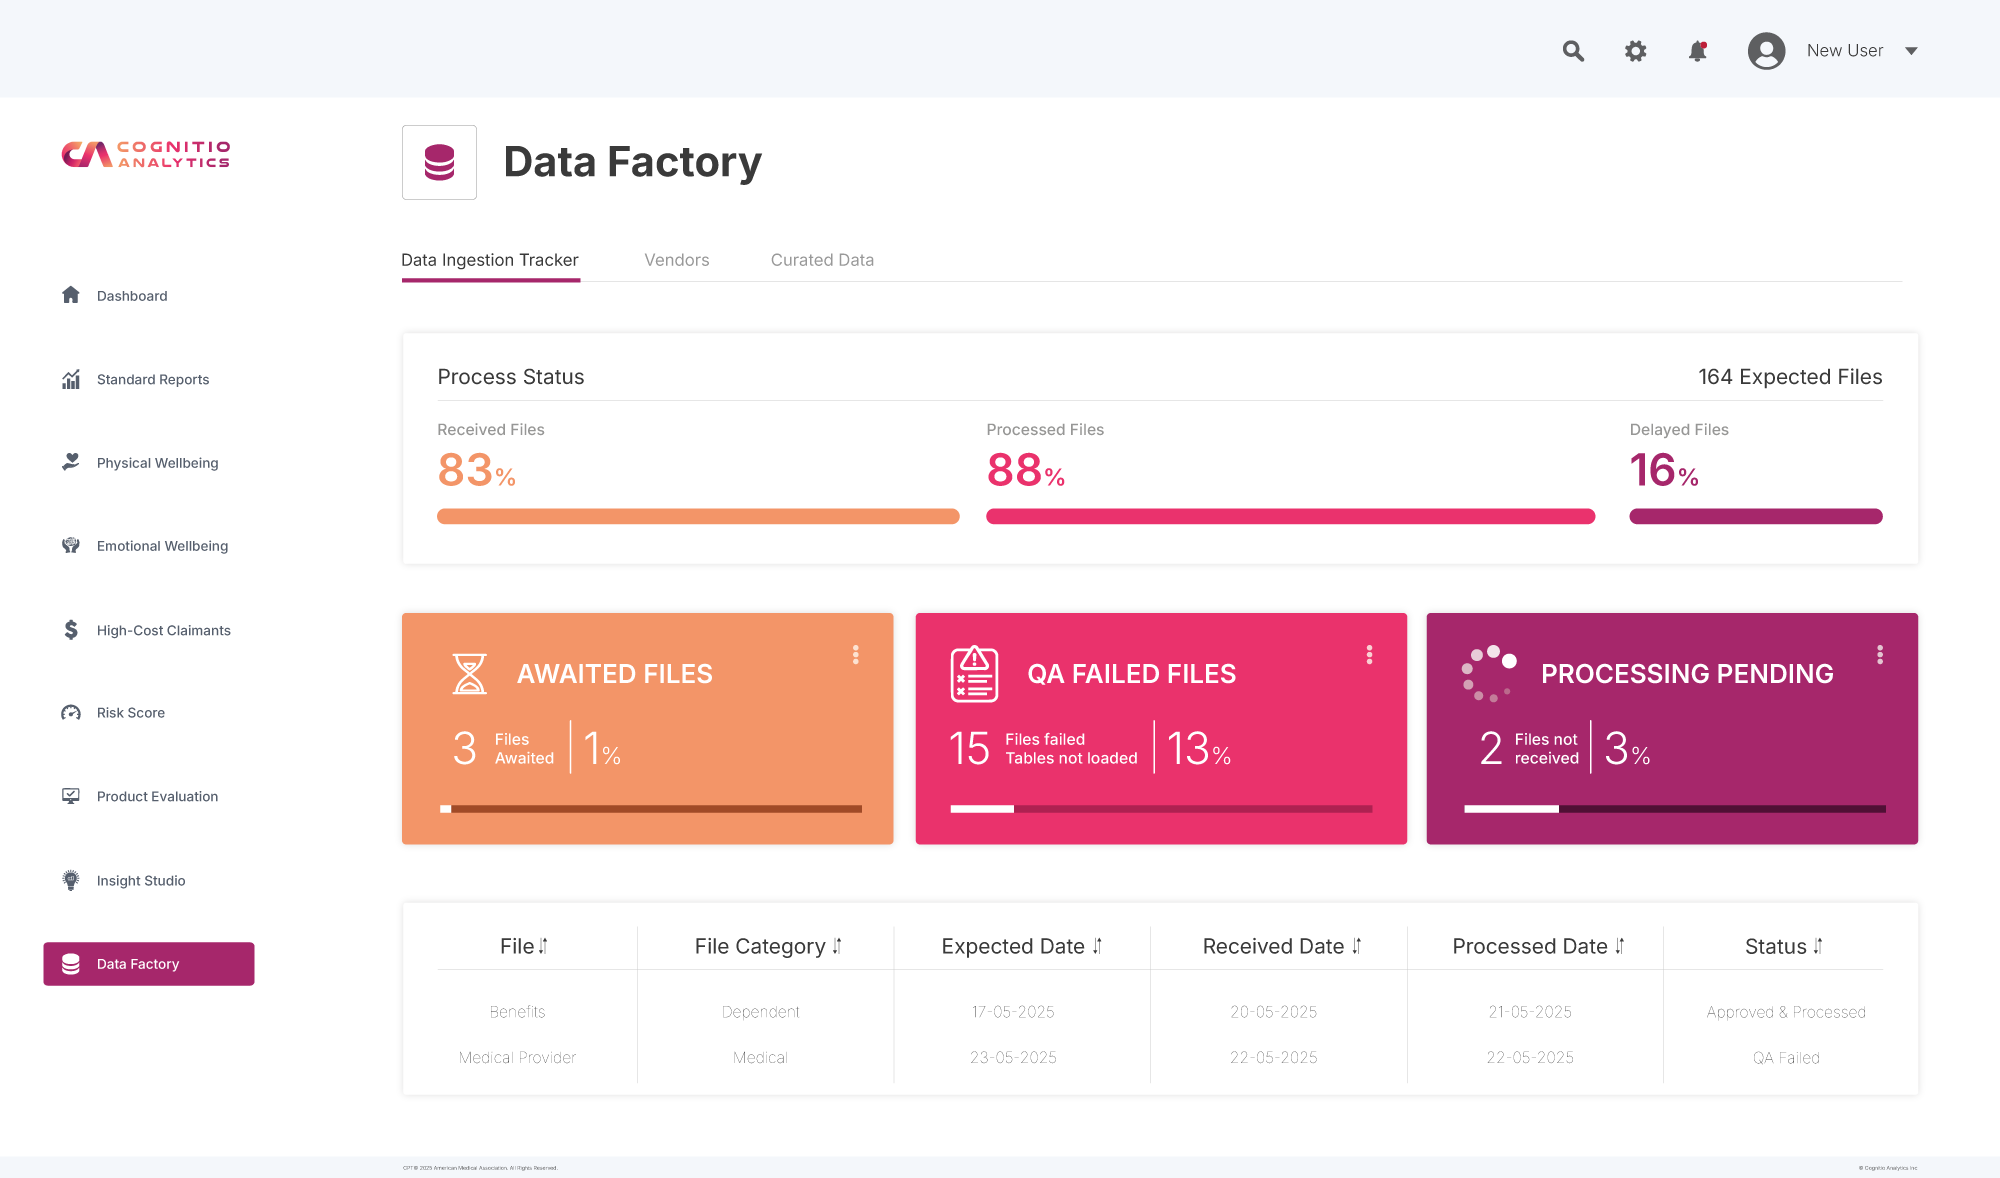Click the QA Failed Files checklist icon
The image size is (2000, 1178).
(x=974, y=674)
